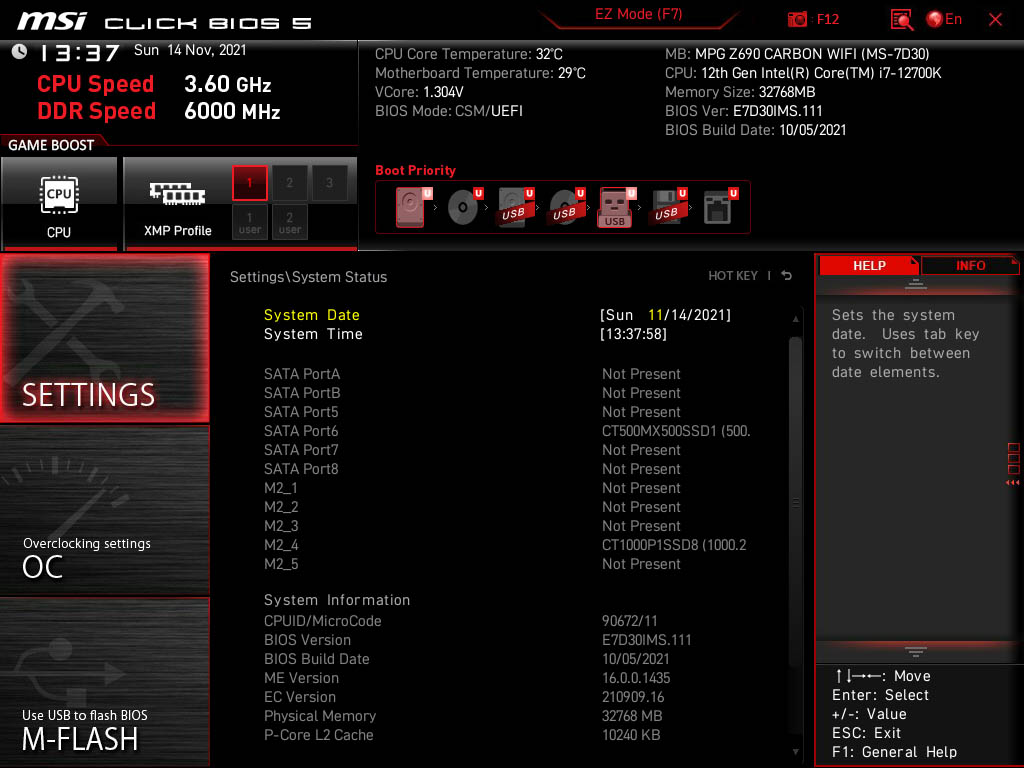Click the settings list vertical scrollbar

pyautogui.click(x=796, y=500)
